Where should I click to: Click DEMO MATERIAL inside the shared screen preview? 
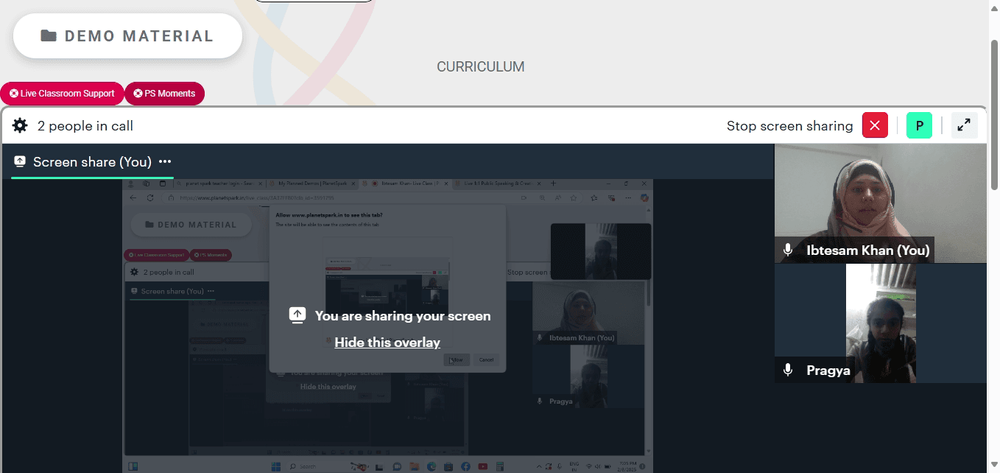tap(190, 224)
